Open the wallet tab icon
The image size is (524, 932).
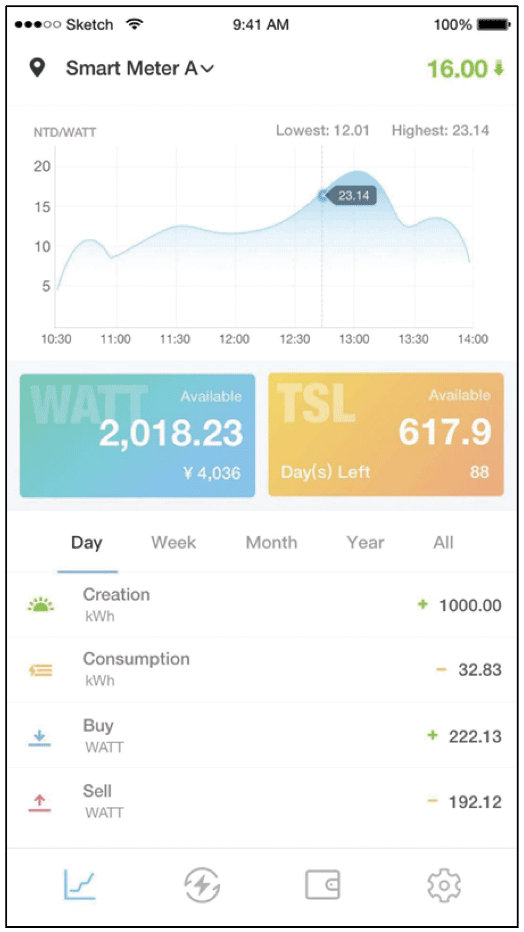coord(323,885)
